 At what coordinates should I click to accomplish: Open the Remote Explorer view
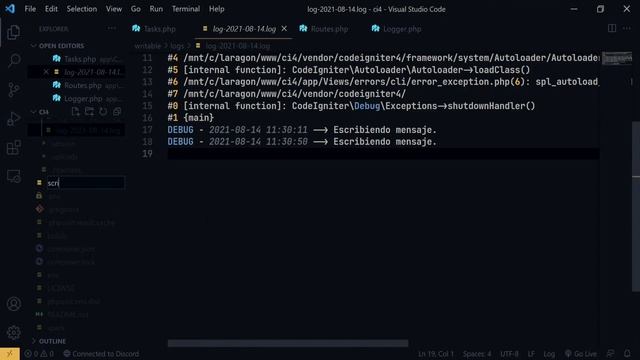coord(13,176)
